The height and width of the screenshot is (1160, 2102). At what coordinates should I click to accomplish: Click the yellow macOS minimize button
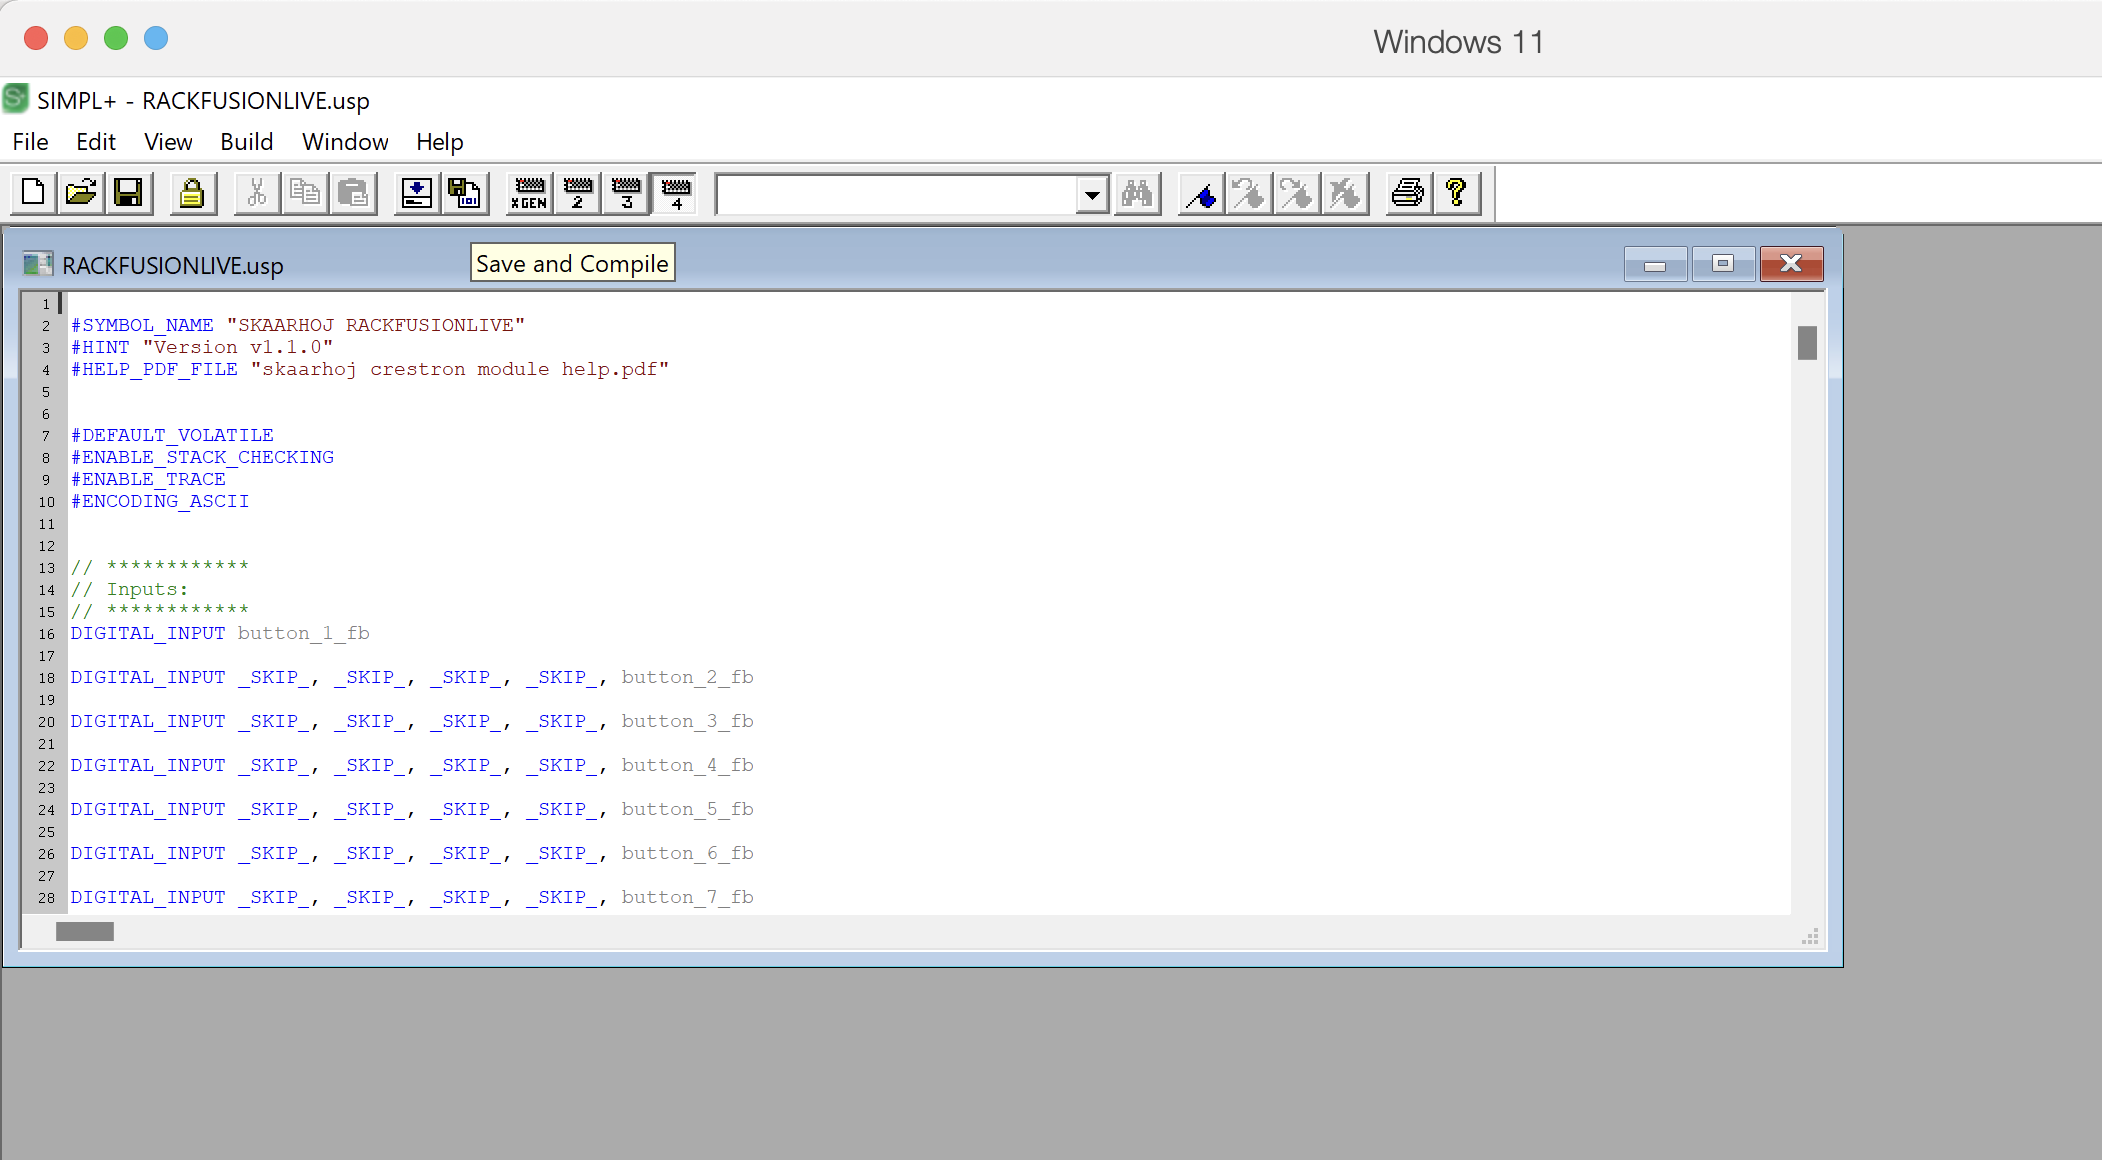[76, 38]
